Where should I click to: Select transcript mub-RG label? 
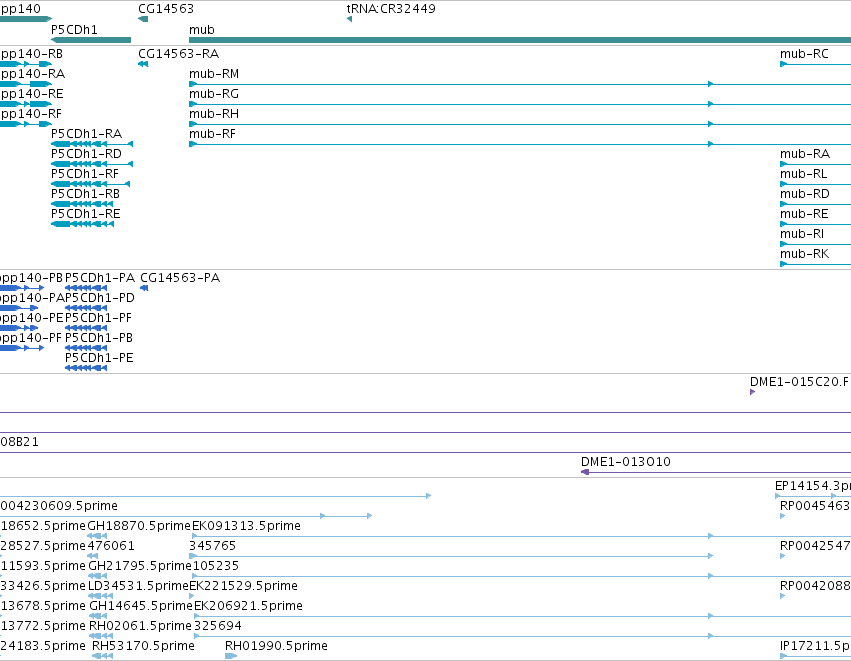pyautogui.click(x=214, y=94)
